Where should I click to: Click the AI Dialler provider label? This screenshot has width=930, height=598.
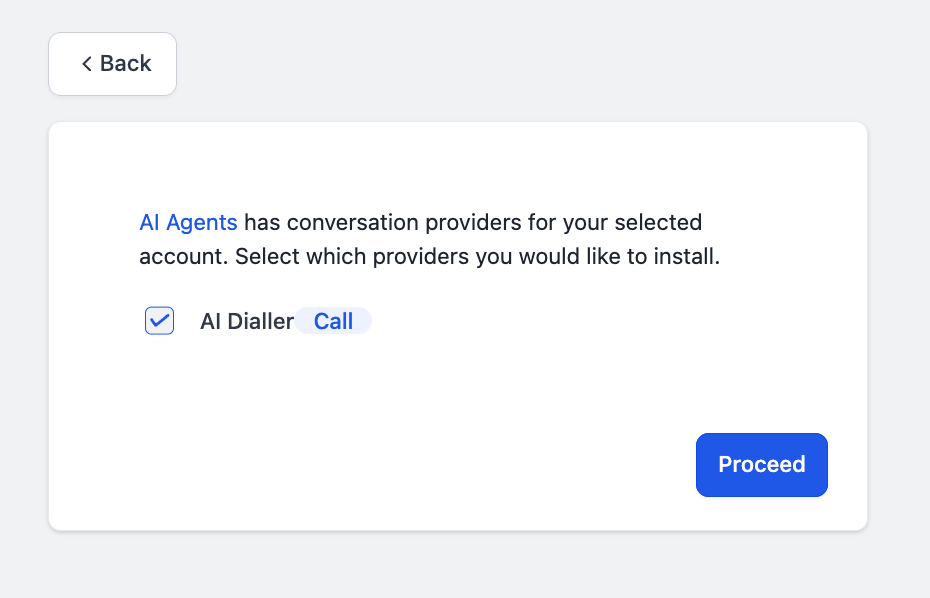coord(245,320)
